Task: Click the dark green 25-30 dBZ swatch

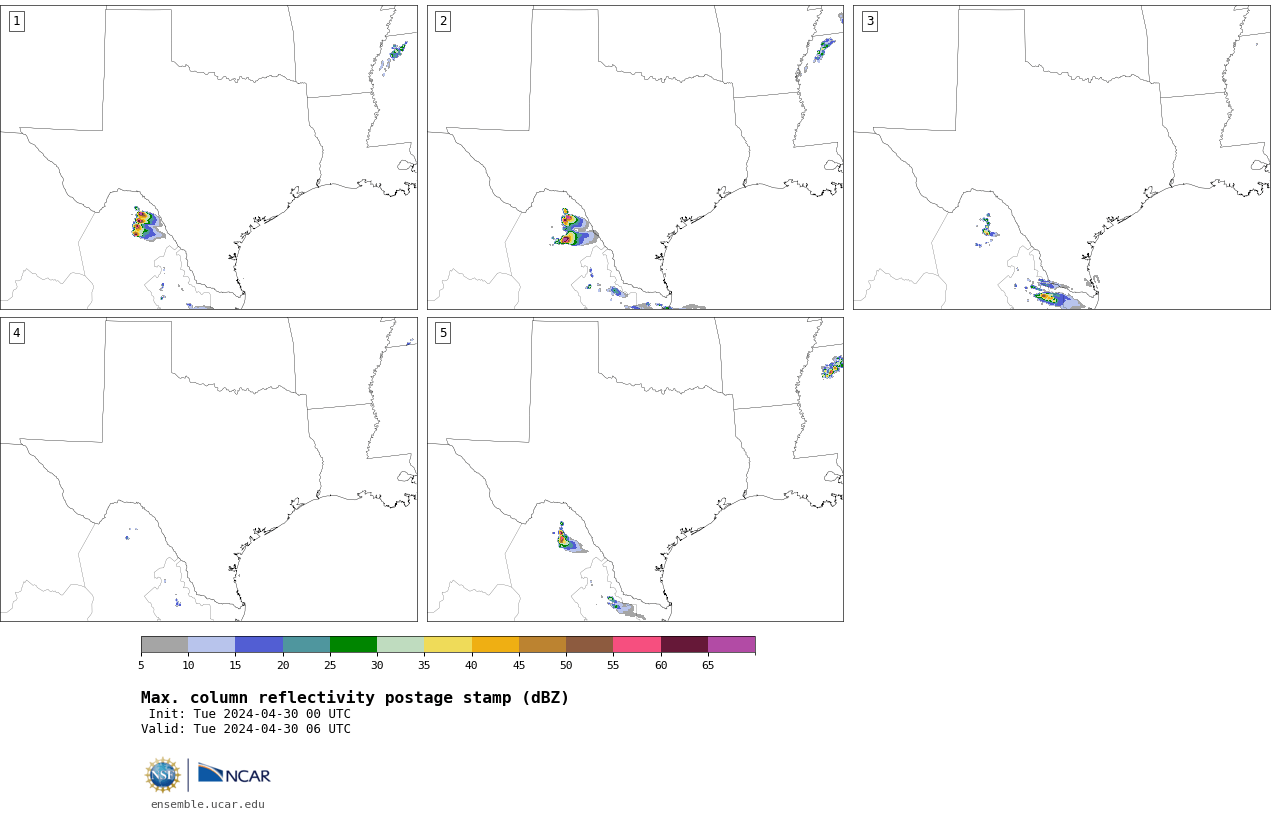Action: [353, 644]
